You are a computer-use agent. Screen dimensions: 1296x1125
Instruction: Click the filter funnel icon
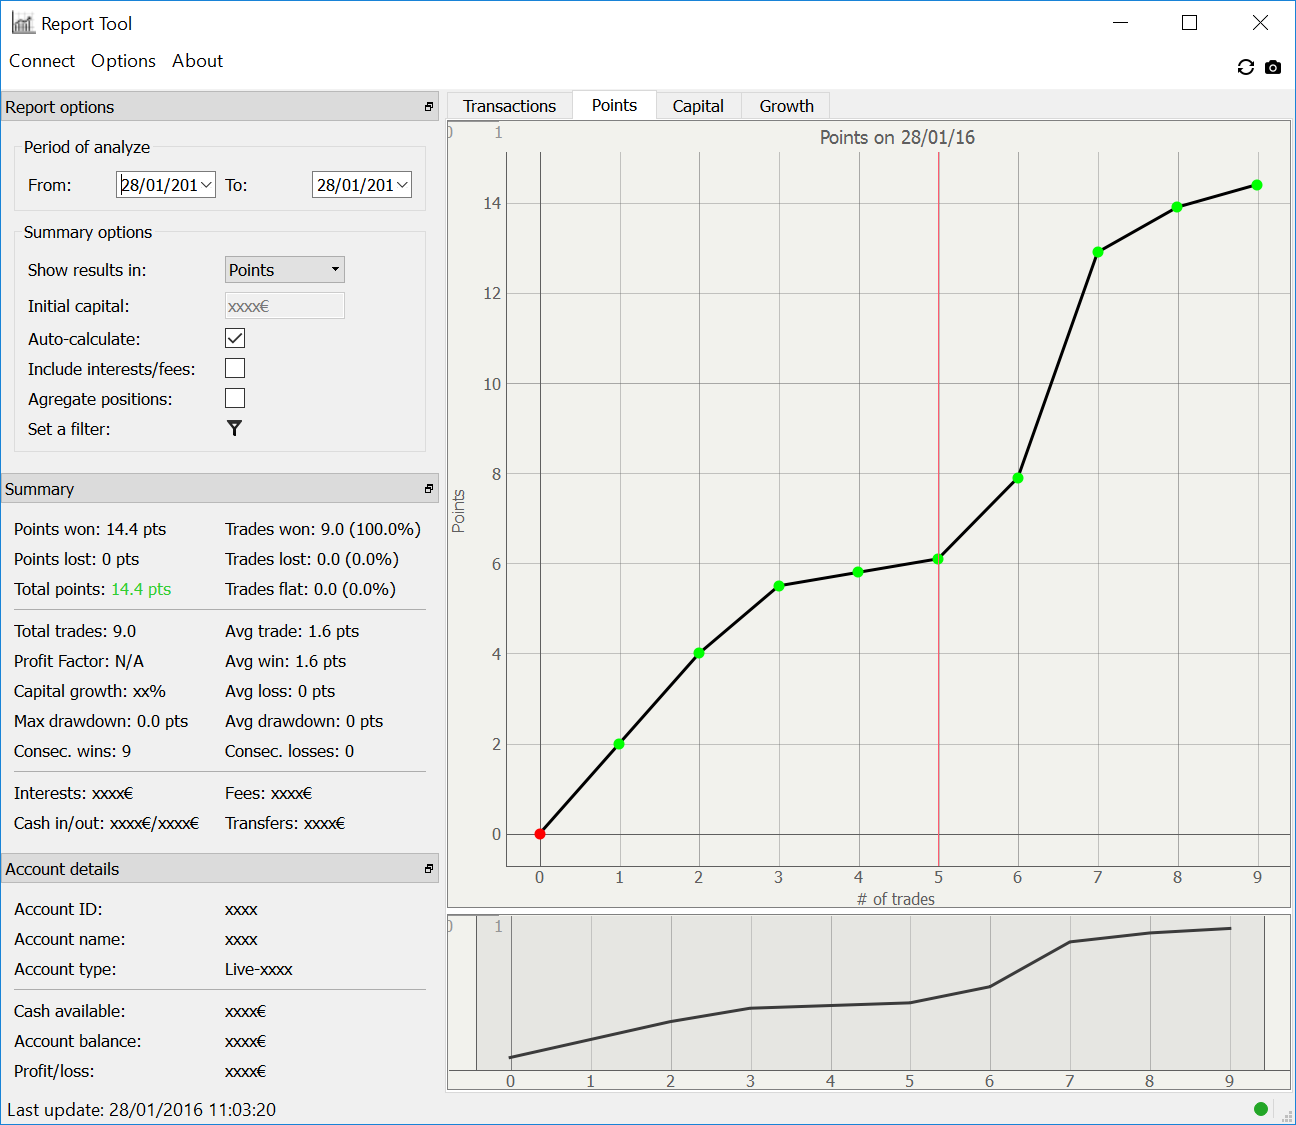click(234, 428)
